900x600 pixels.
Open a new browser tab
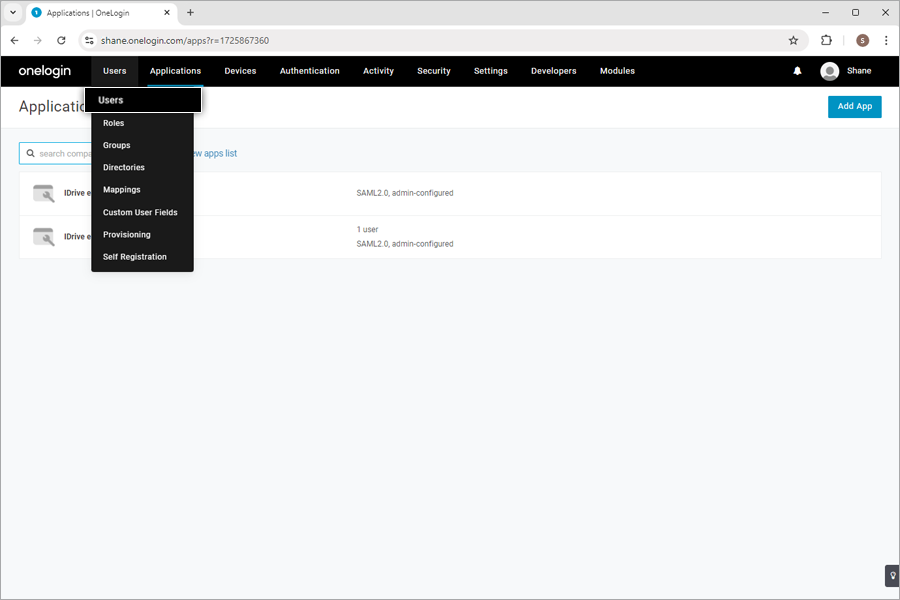191,13
